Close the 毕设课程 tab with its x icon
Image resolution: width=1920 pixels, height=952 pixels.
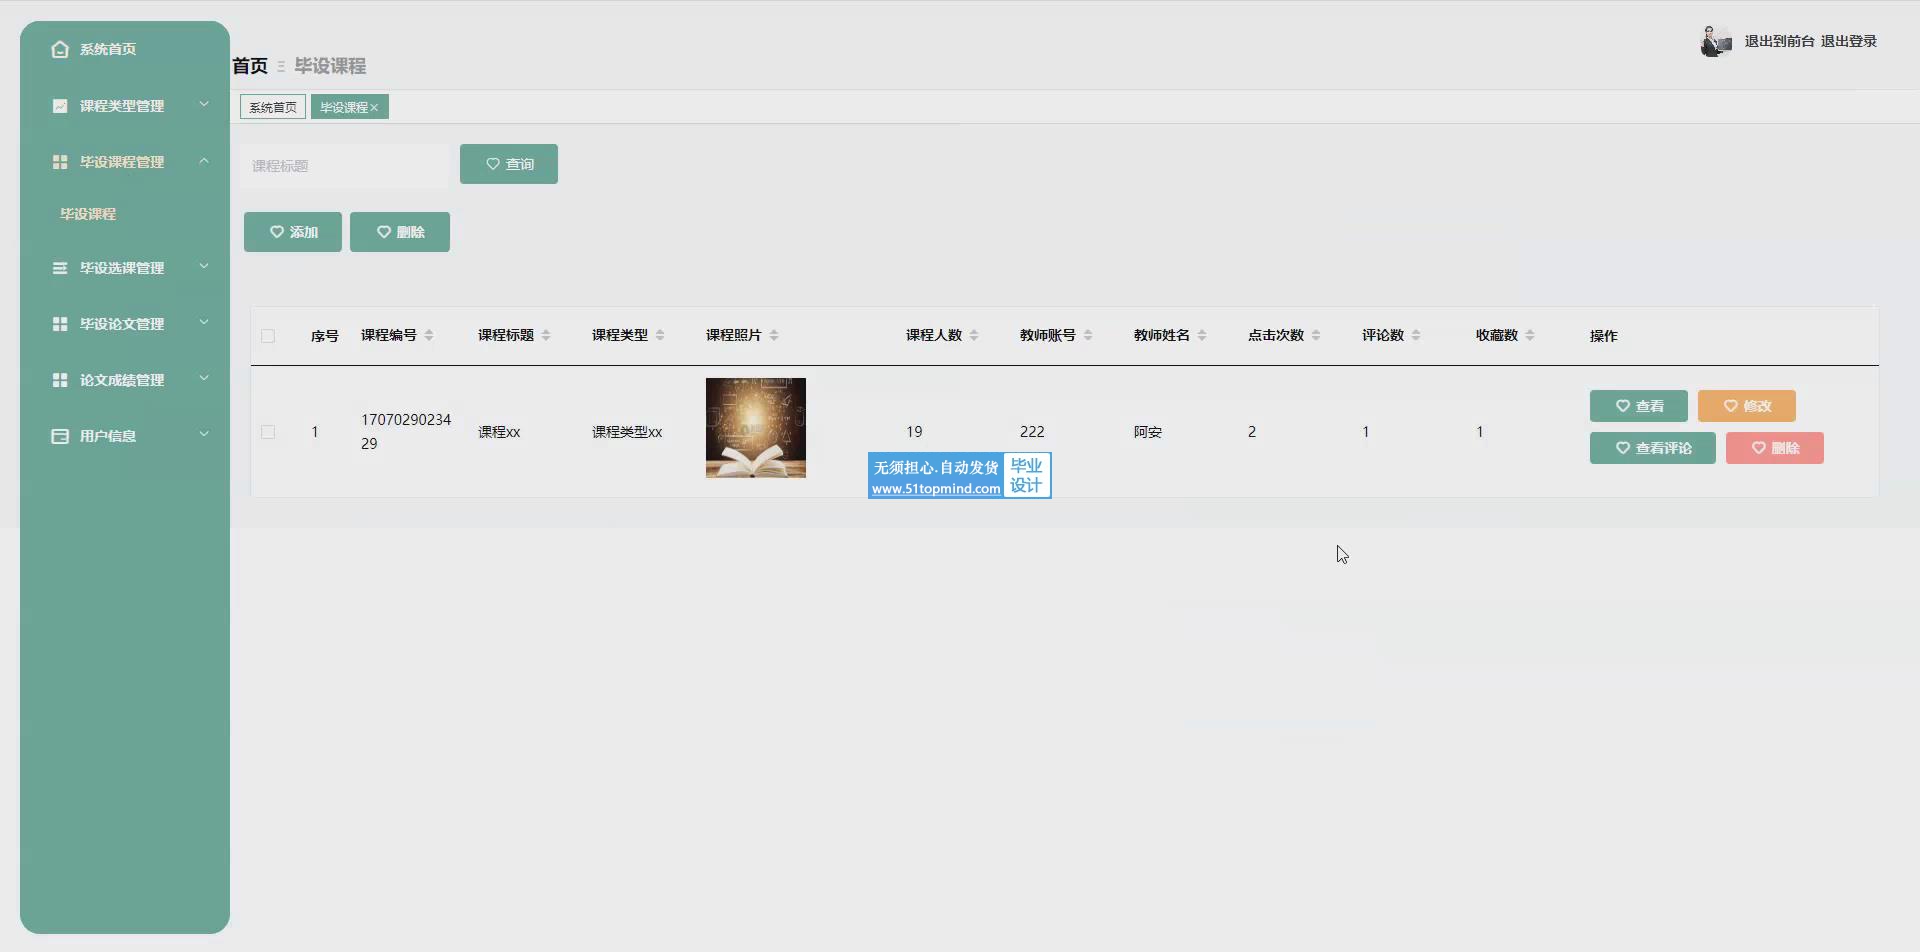[x=374, y=108]
